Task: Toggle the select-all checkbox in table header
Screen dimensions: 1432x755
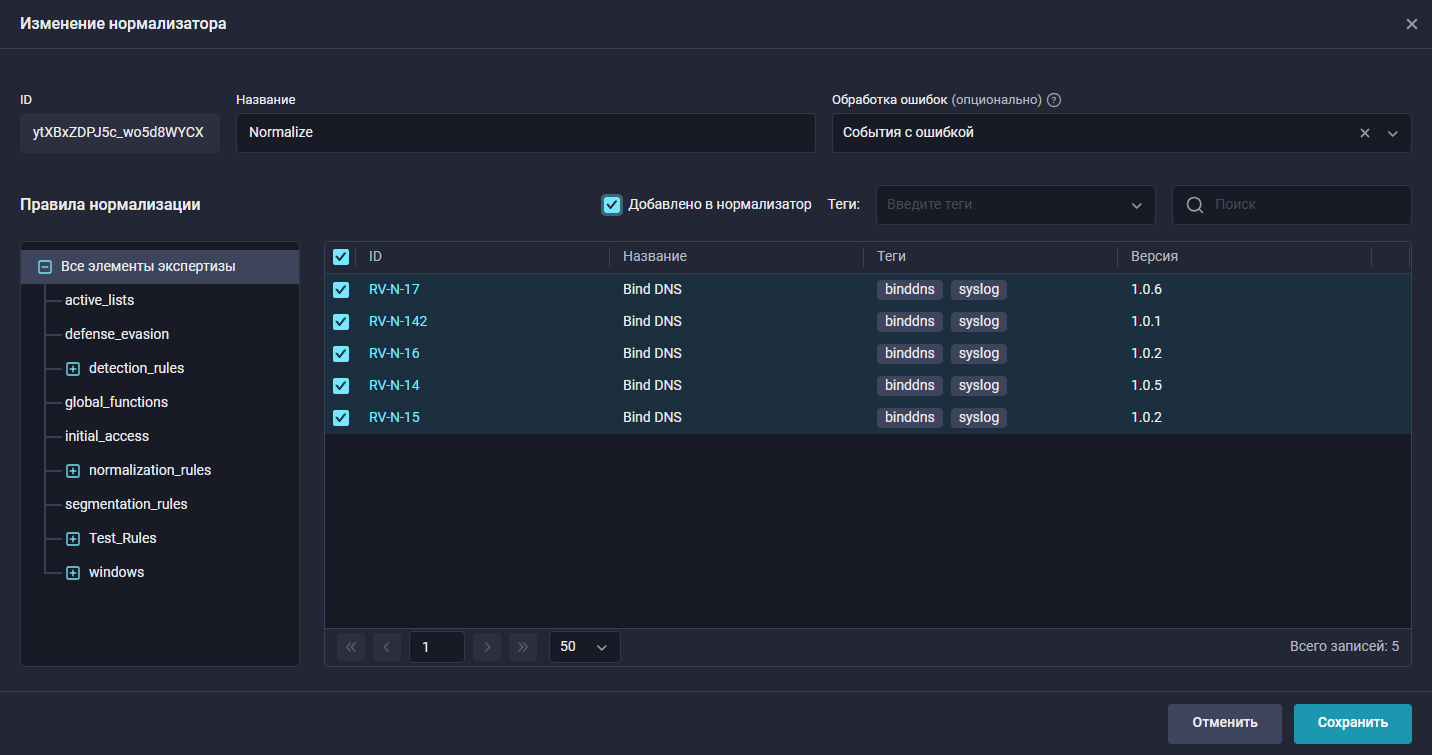Action: tap(341, 257)
